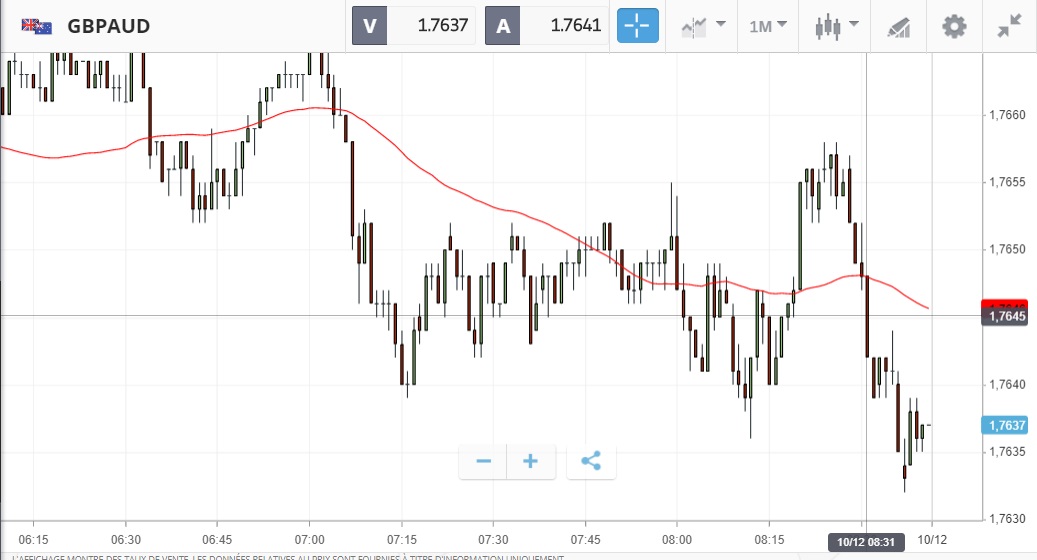Click the red moving average line label
The width and height of the screenshot is (1037, 560).
[x=1007, y=303]
